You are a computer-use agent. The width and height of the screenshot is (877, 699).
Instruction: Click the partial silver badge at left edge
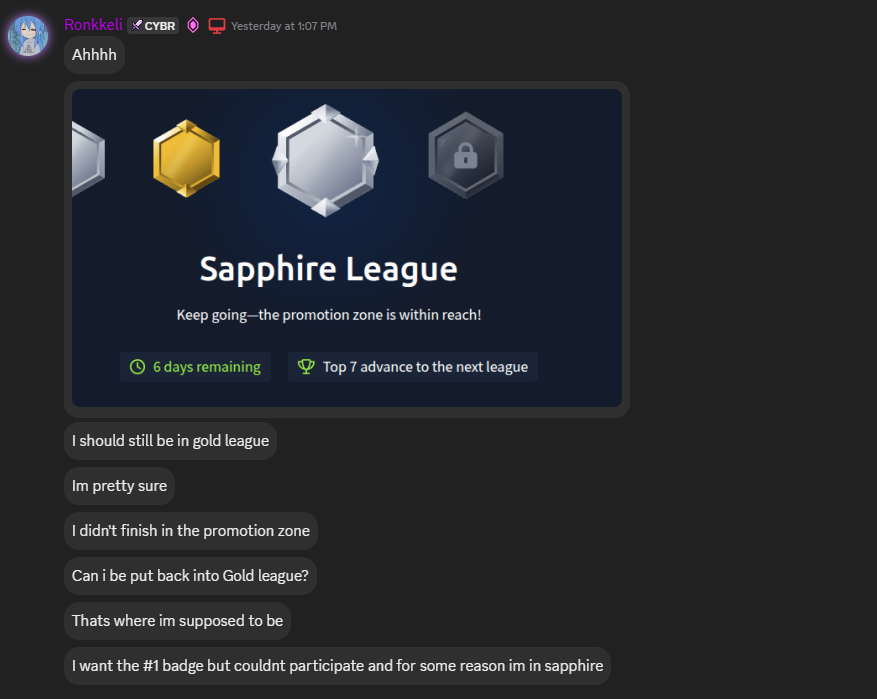(88, 159)
